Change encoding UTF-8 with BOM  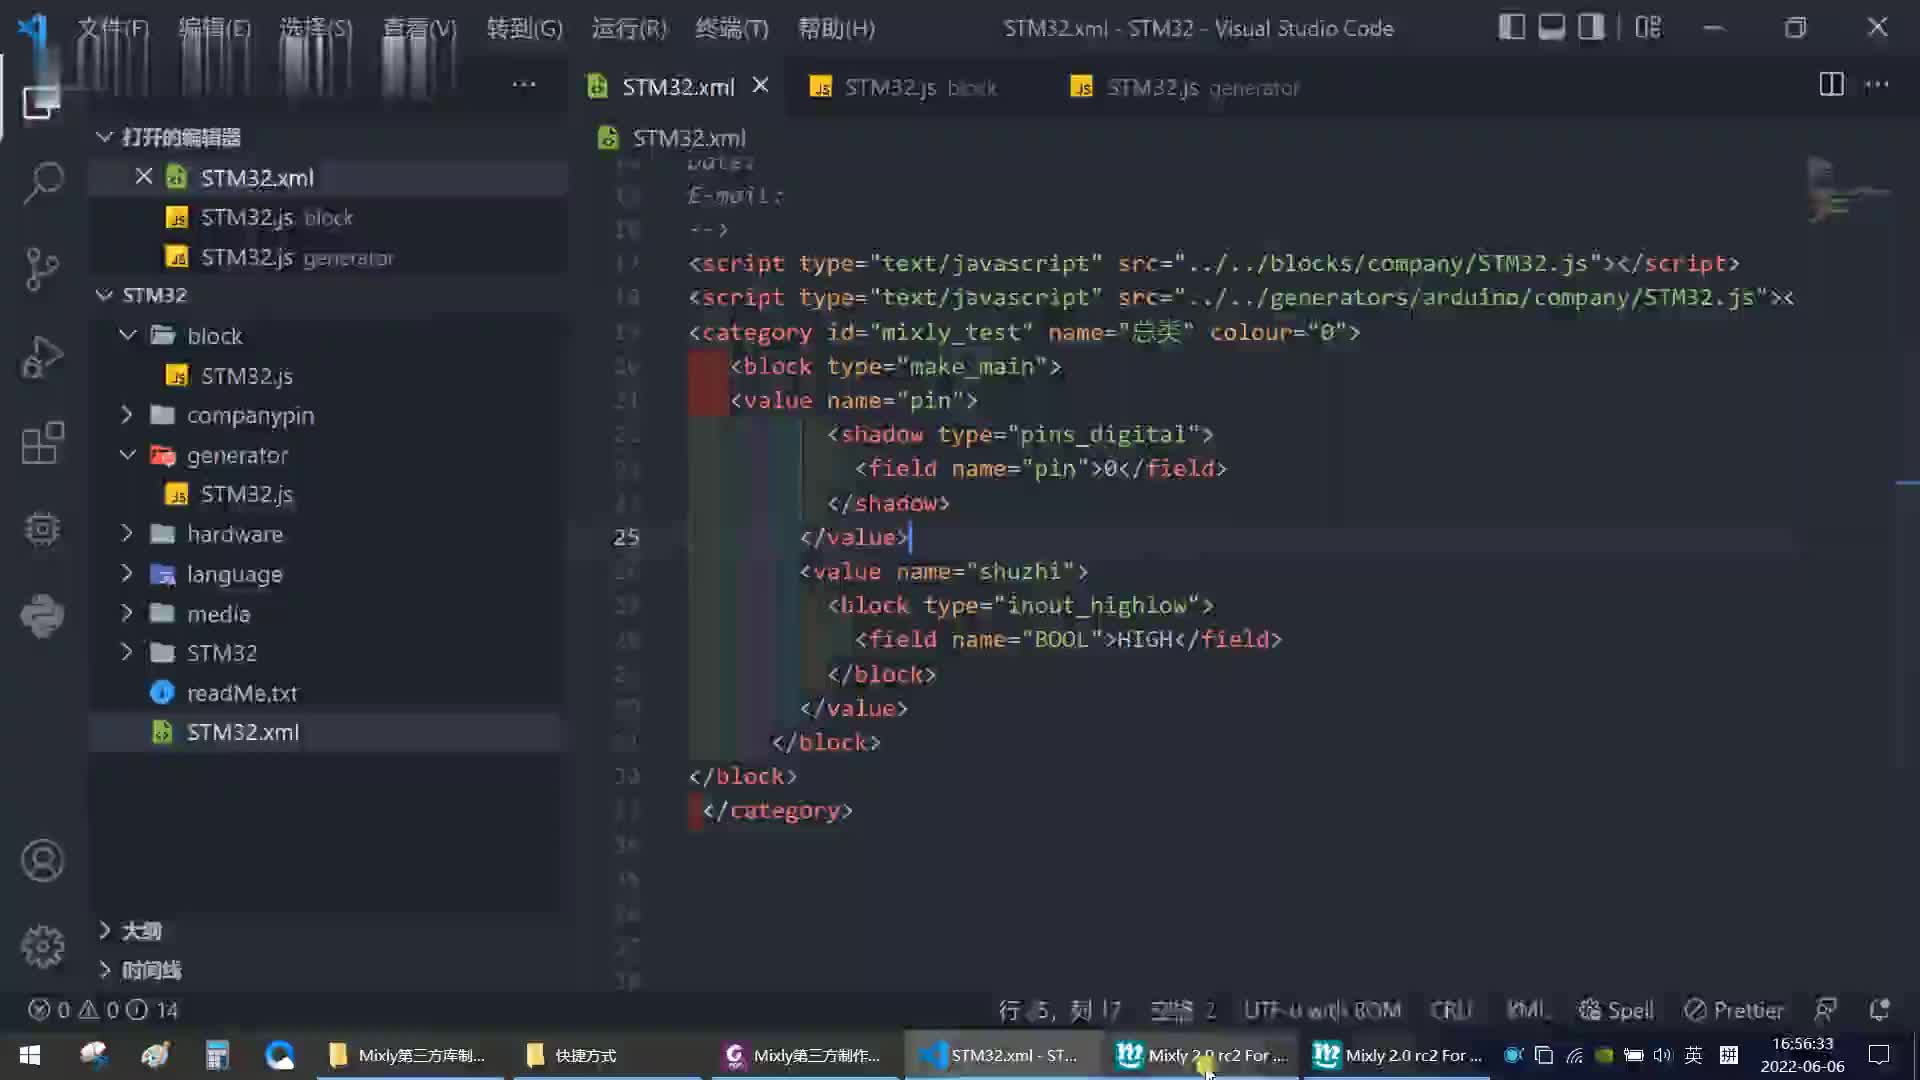tap(1322, 1010)
